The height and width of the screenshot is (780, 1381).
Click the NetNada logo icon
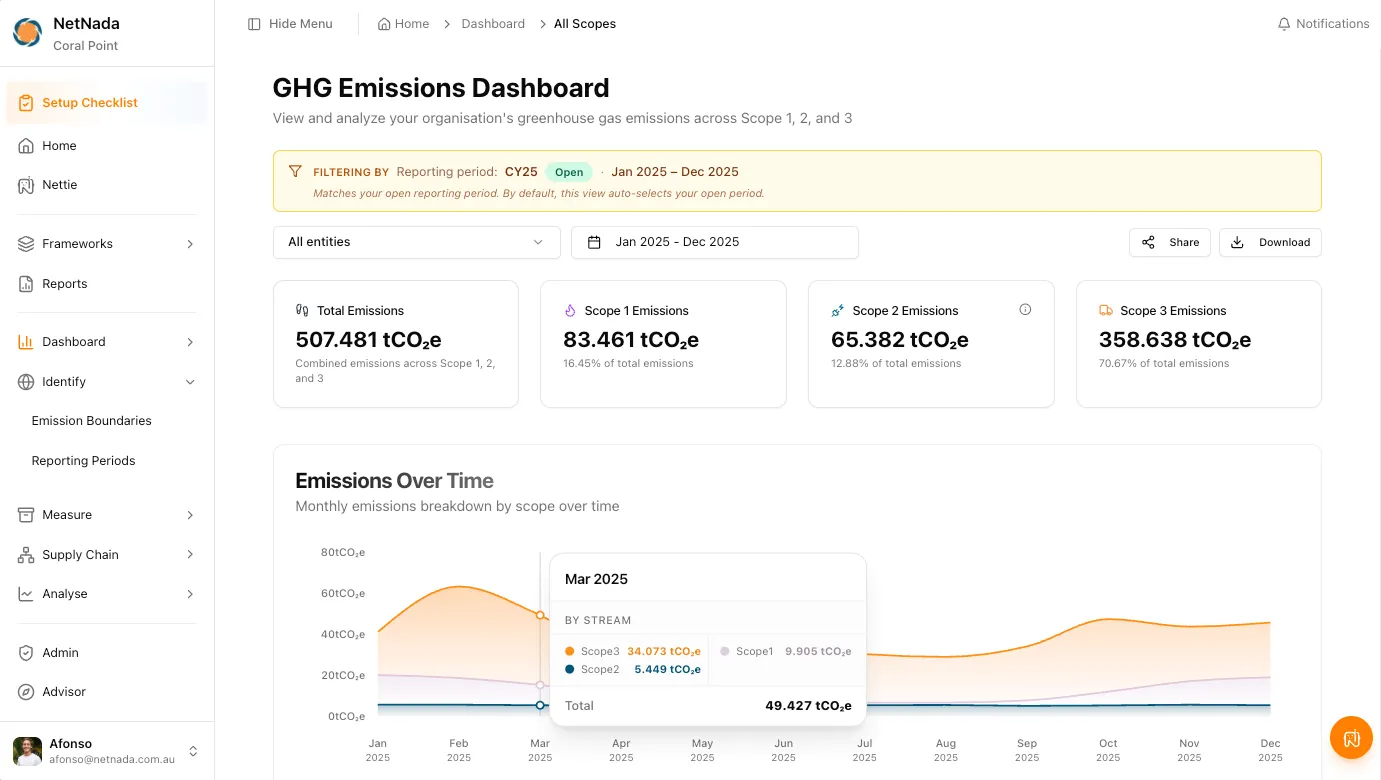[27, 33]
